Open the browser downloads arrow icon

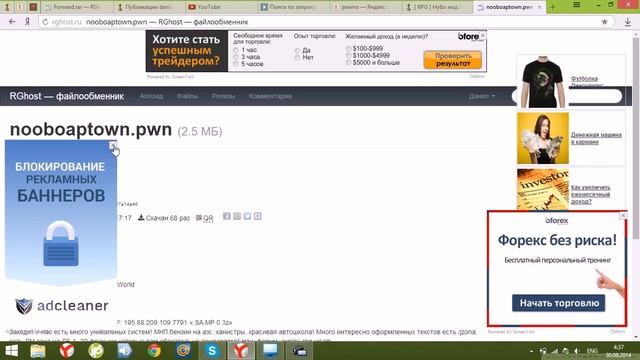[628, 22]
